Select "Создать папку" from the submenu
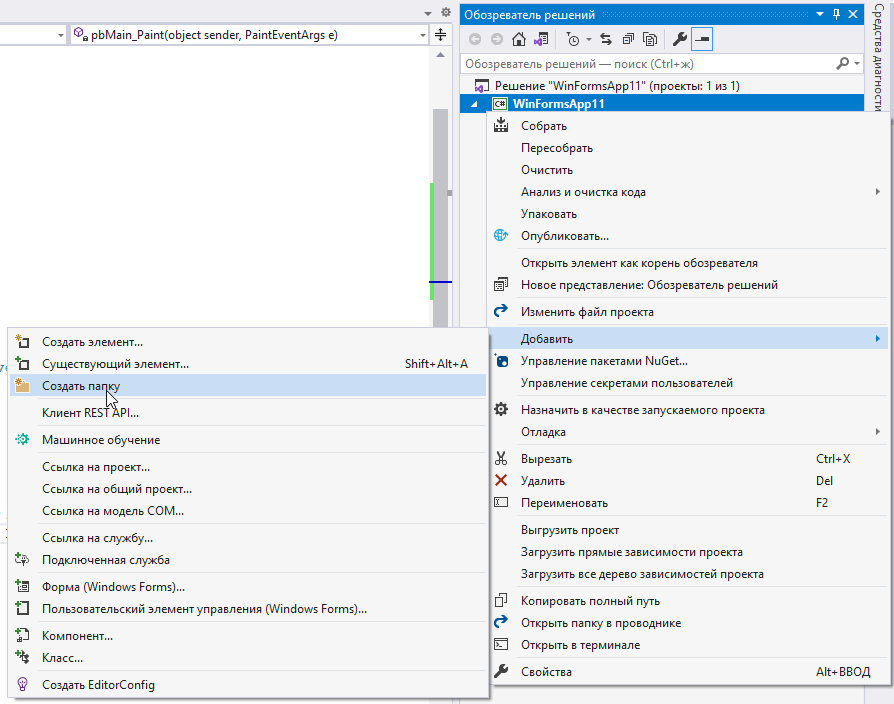 [81, 385]
